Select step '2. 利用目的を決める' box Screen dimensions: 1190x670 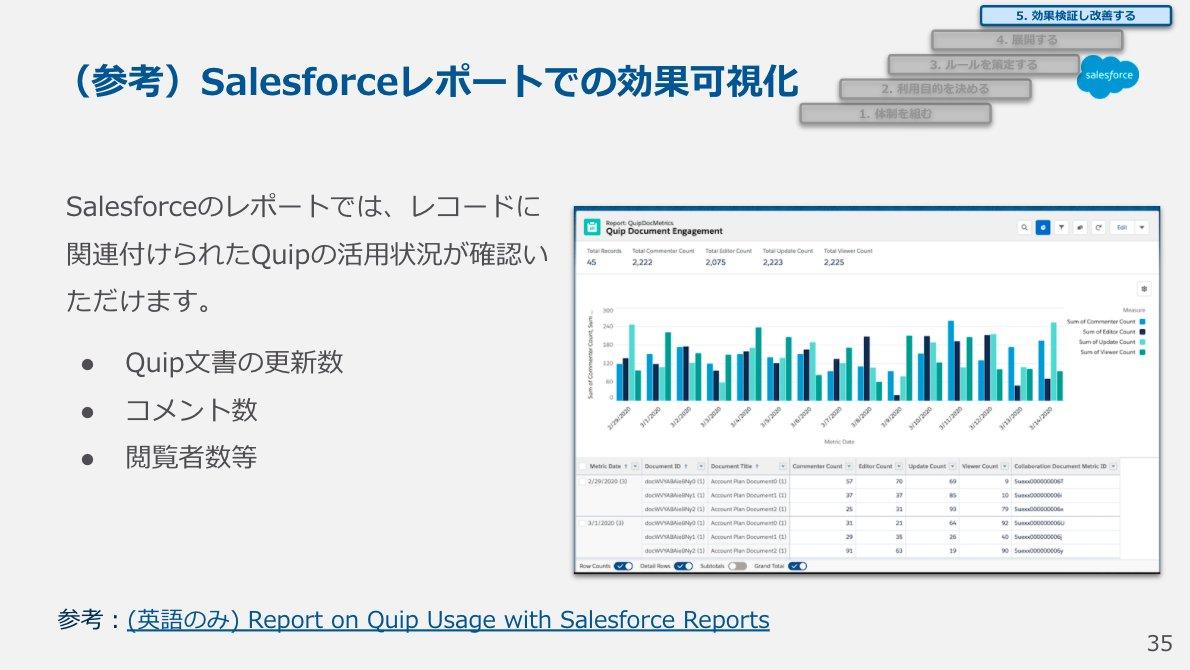point(935,89)
